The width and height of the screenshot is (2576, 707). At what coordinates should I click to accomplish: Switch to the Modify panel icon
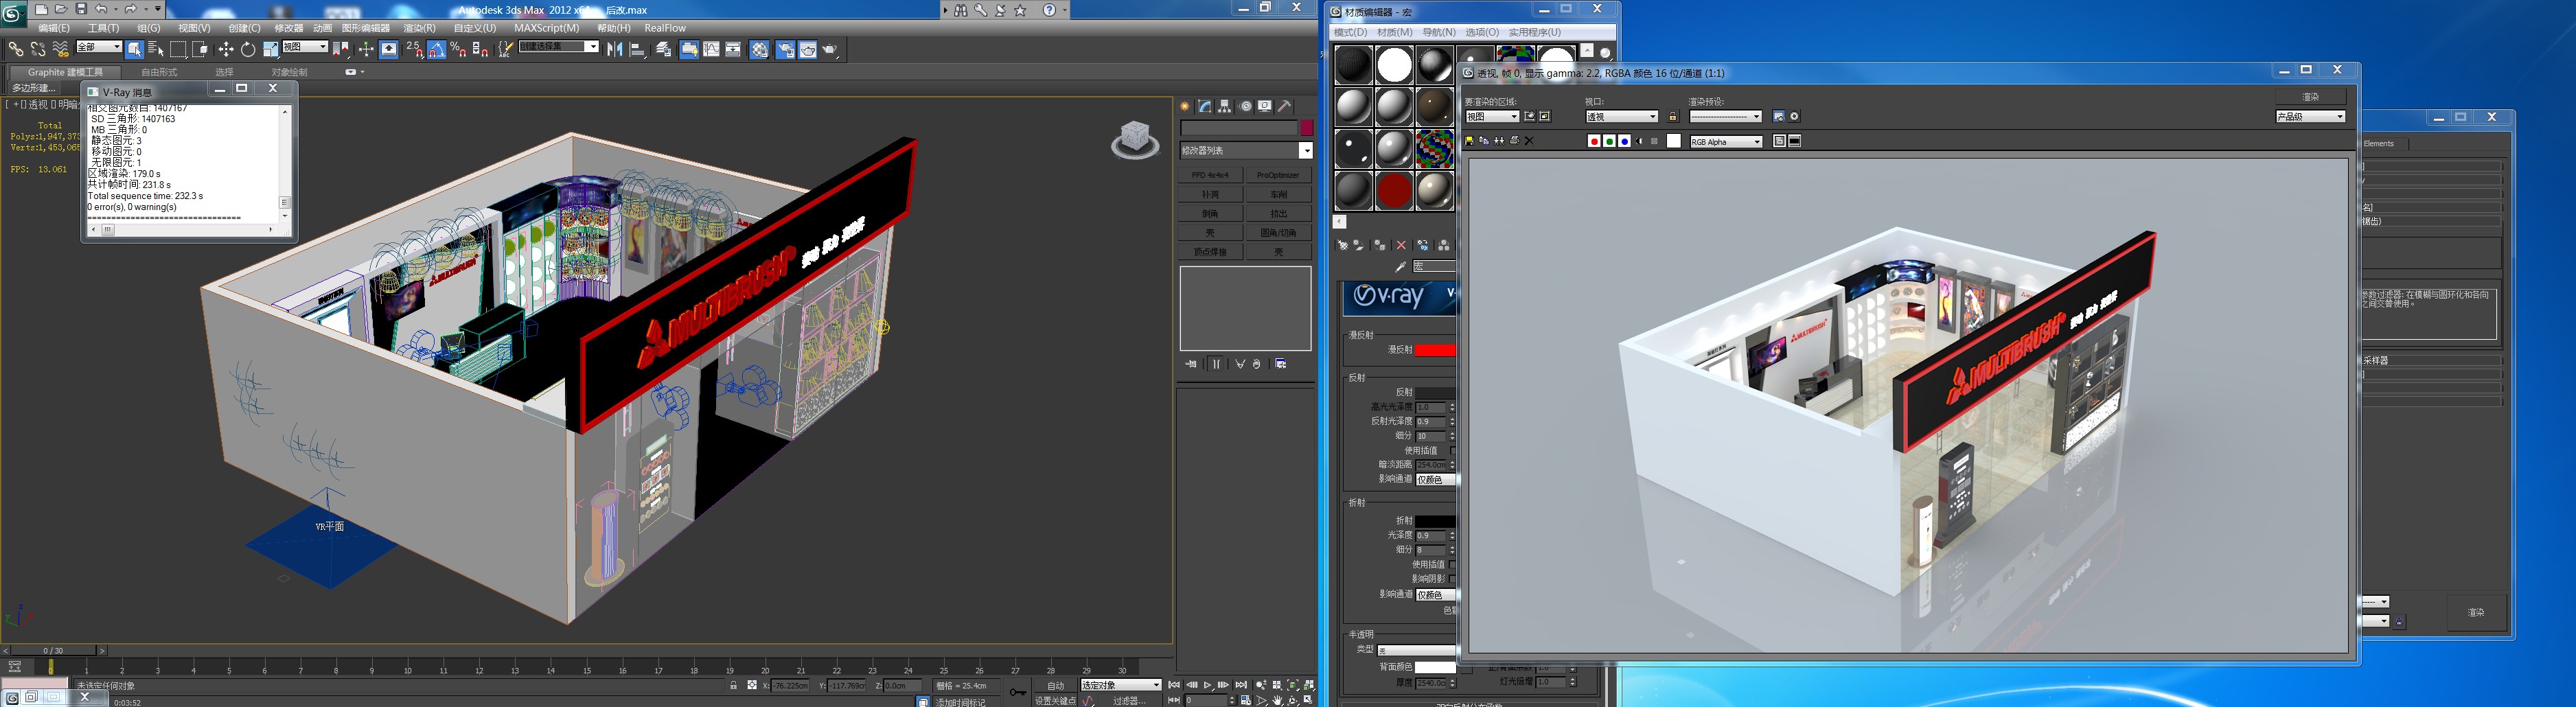(1205, 106)
